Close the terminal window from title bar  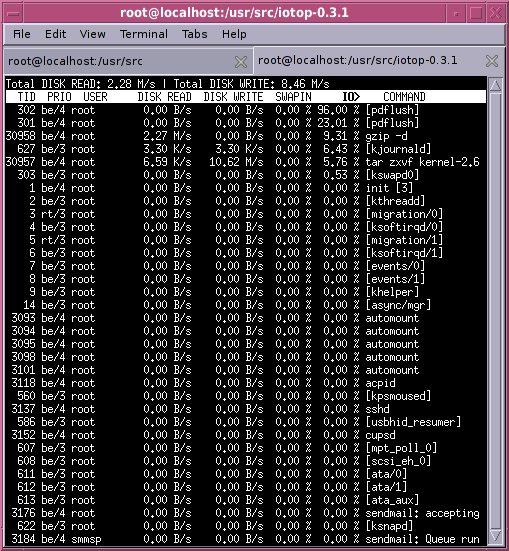tap(496, 13)
